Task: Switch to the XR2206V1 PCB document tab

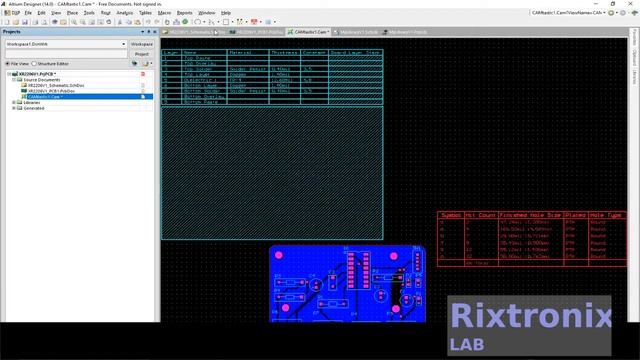Action: (x=256, y=32)
